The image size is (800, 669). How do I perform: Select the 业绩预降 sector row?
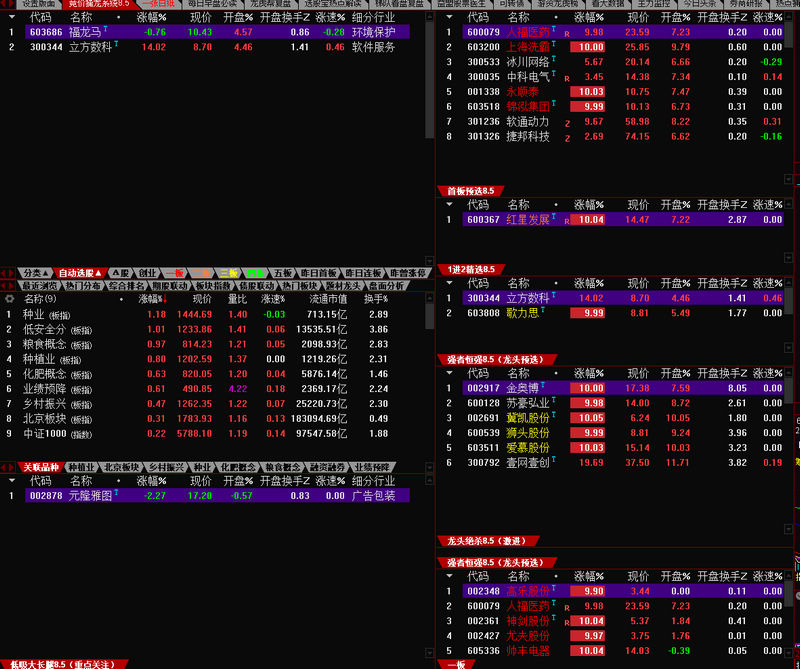(x=199, y=389)
